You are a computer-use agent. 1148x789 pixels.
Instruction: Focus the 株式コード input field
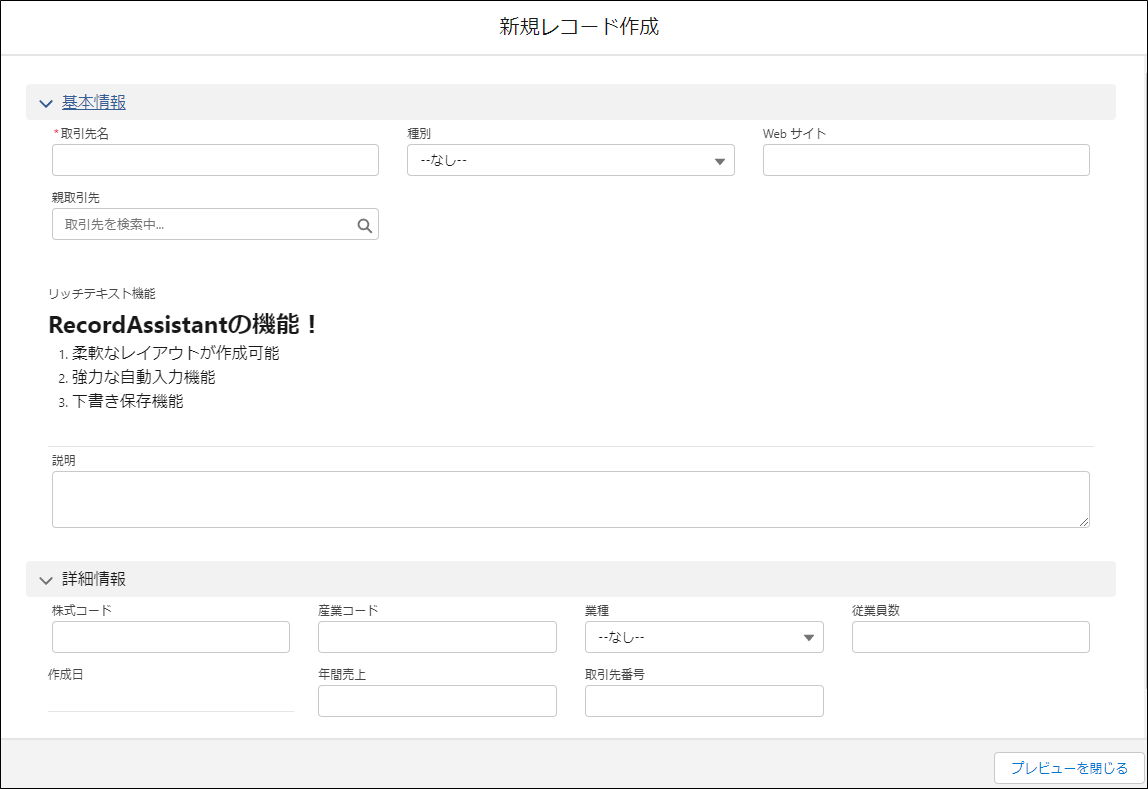point(171,637)
